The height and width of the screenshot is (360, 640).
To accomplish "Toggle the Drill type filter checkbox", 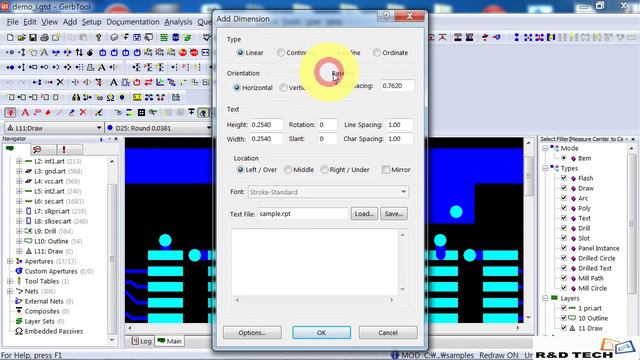I will (564, 228).
